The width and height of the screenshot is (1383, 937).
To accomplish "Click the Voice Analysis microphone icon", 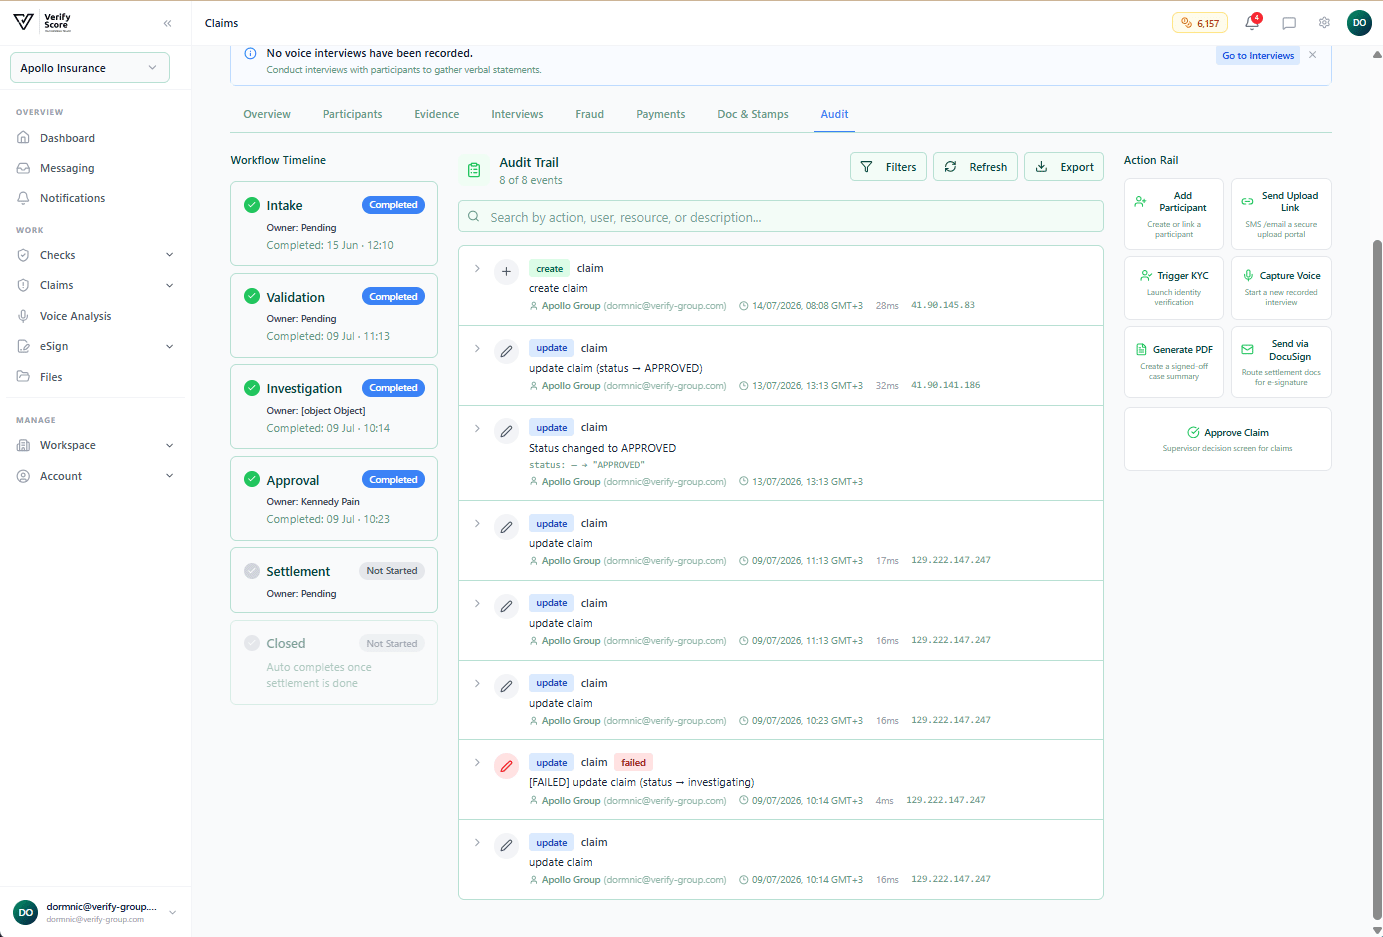I will pos(23,316).
